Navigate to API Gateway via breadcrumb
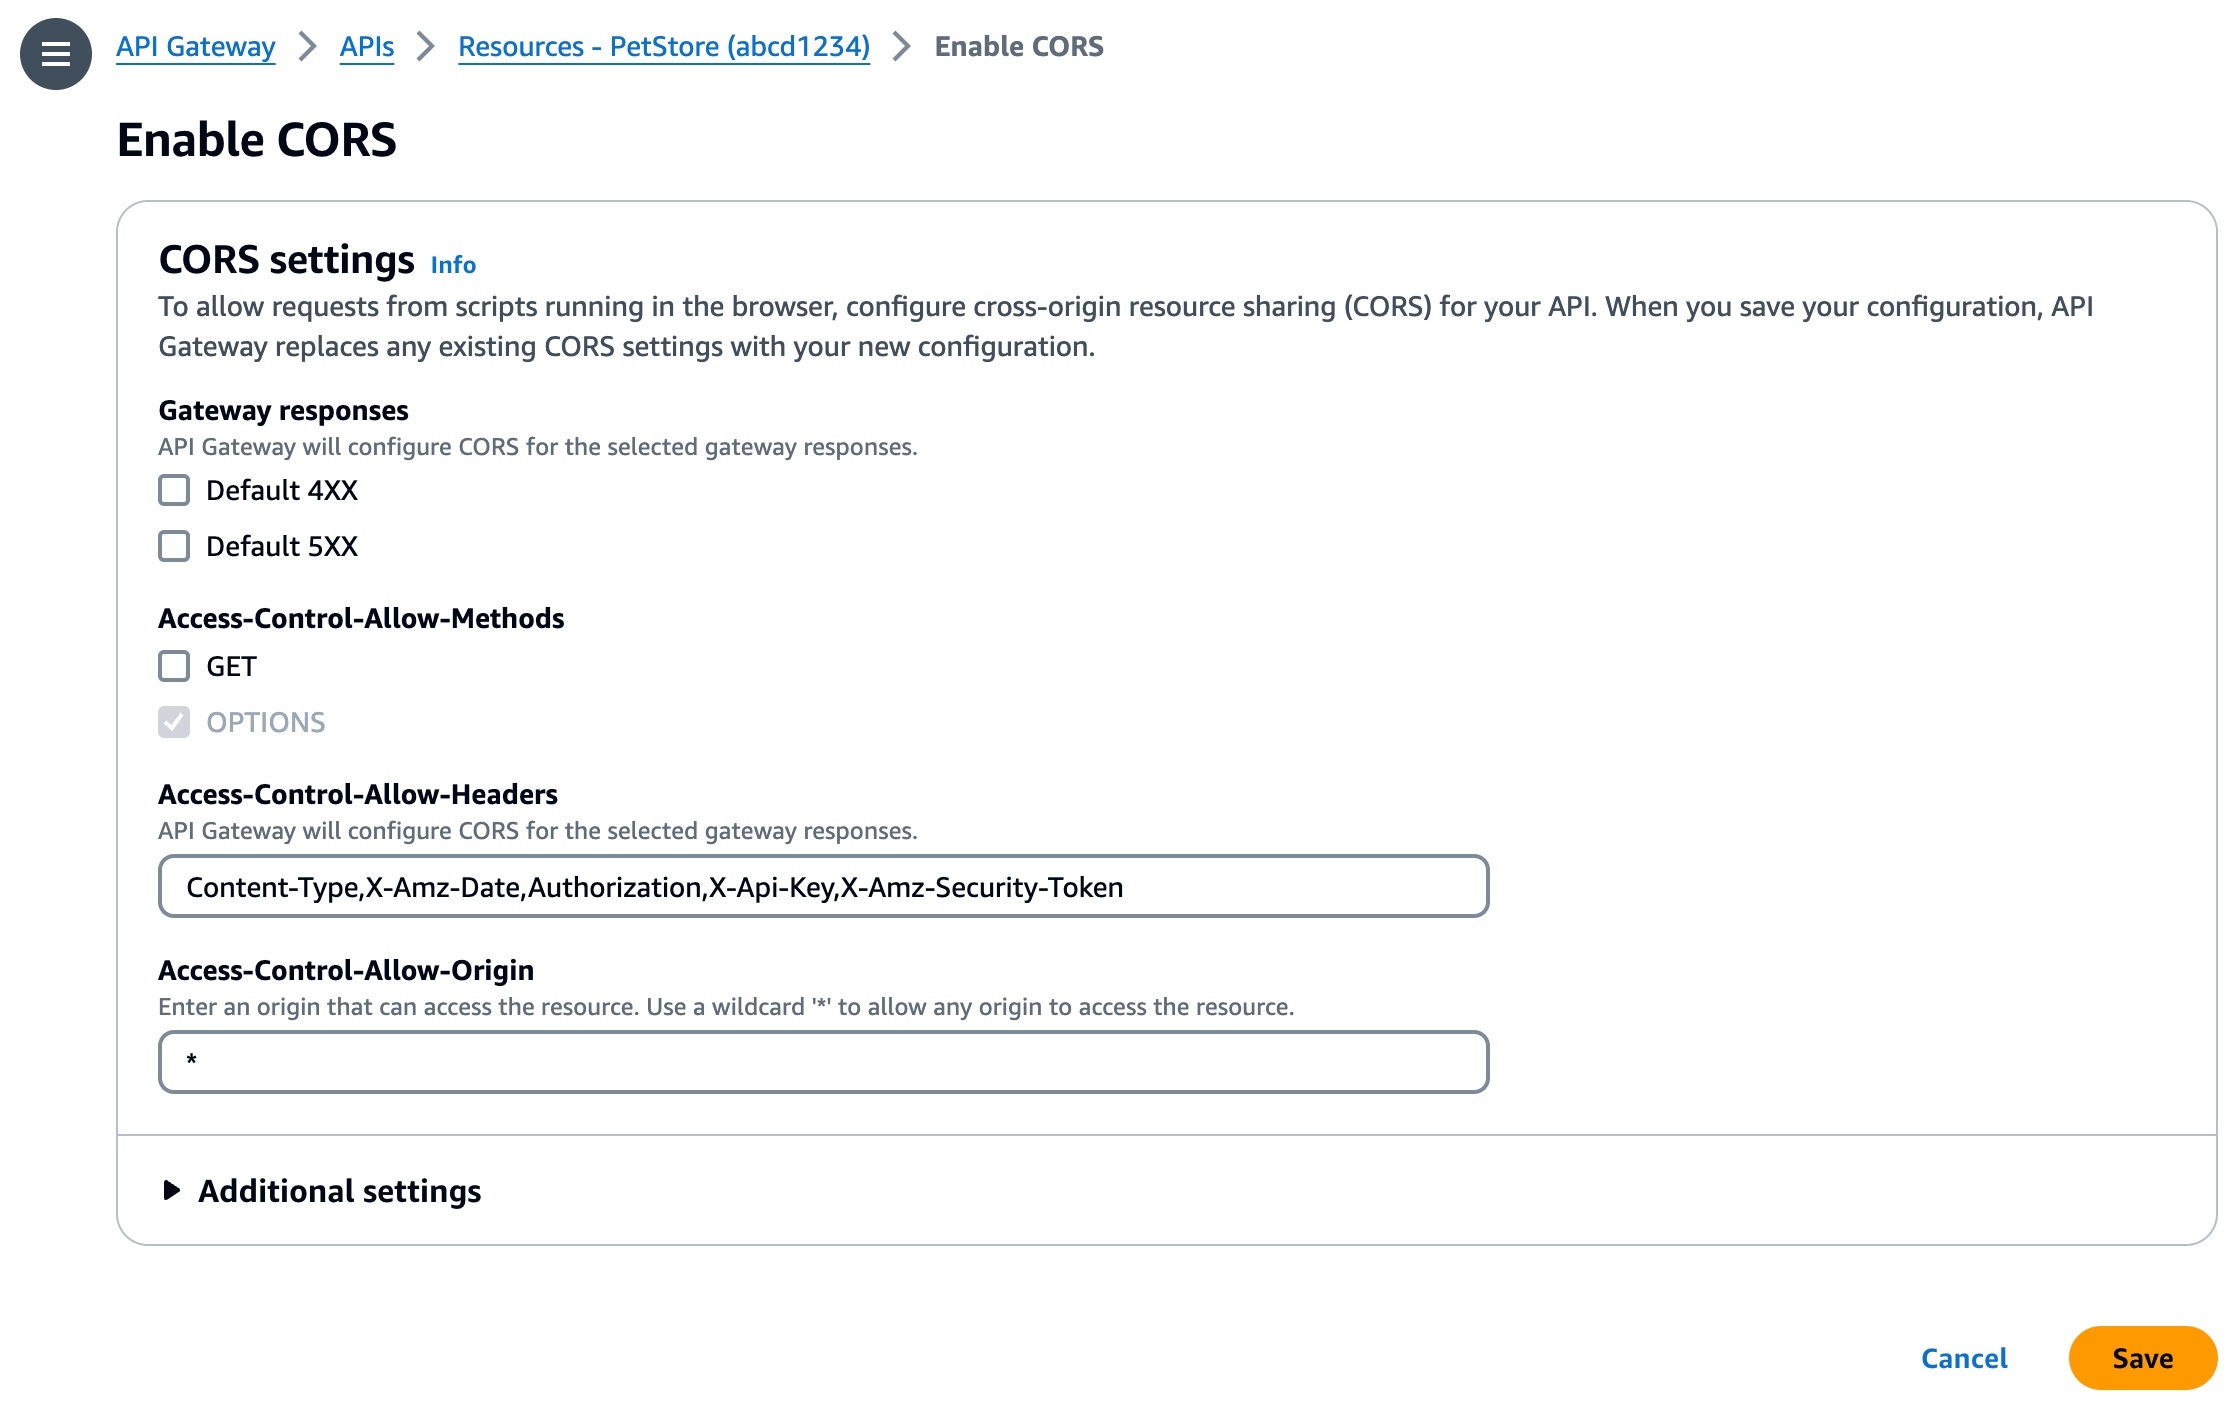Image resolution: width=2228 pixels, height=1418 pixels. 196,46
